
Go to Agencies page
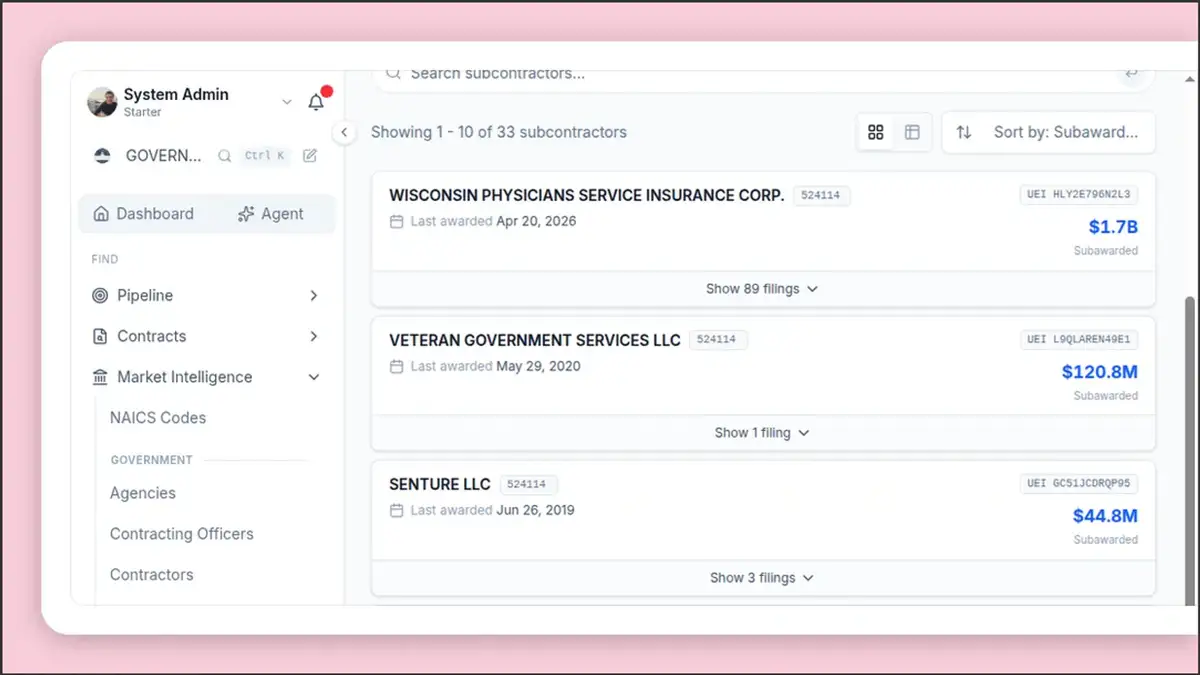[x=143, y=493]
